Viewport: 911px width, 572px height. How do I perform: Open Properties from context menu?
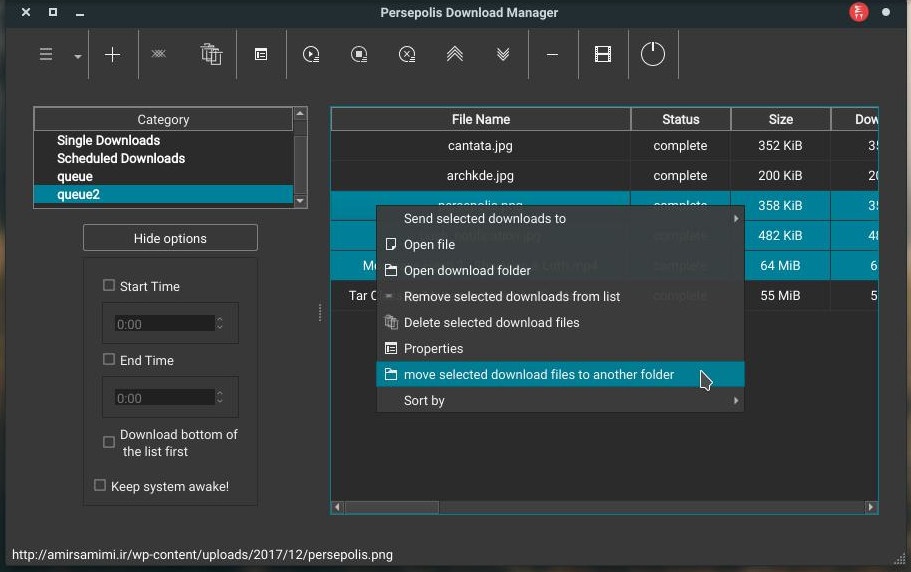point(560,349)
